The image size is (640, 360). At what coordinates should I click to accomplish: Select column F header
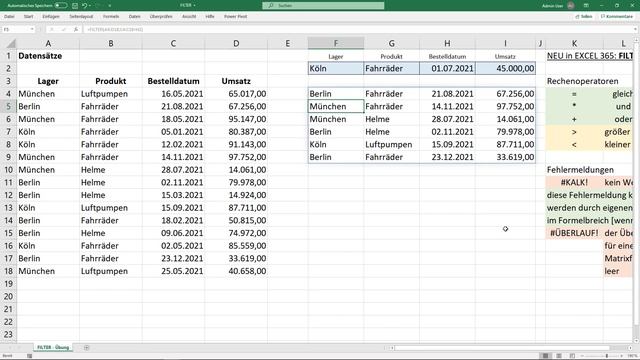click(336, 43)
